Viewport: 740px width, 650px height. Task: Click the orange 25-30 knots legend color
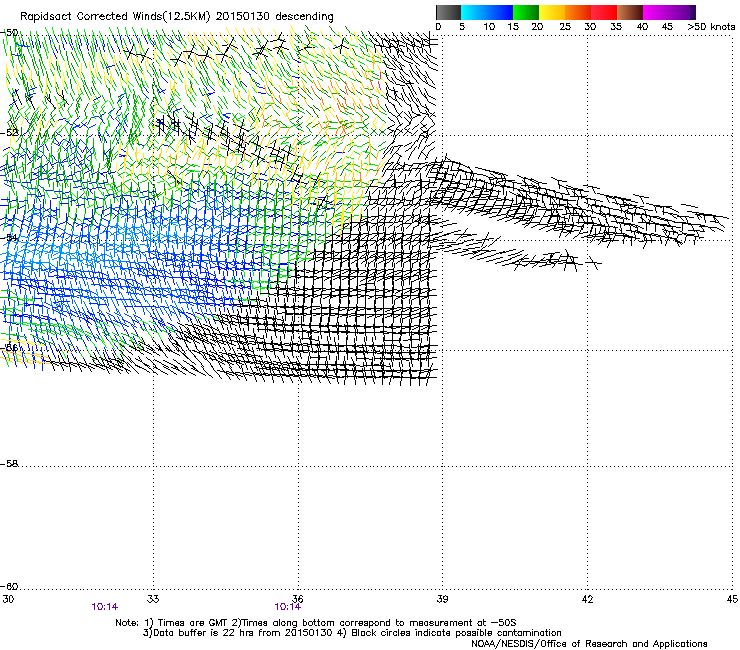(578, 12)
